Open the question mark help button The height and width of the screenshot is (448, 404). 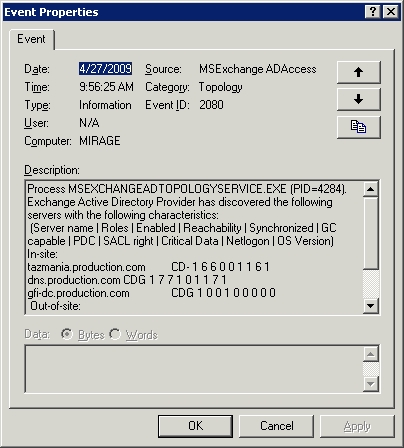(373, 12)
